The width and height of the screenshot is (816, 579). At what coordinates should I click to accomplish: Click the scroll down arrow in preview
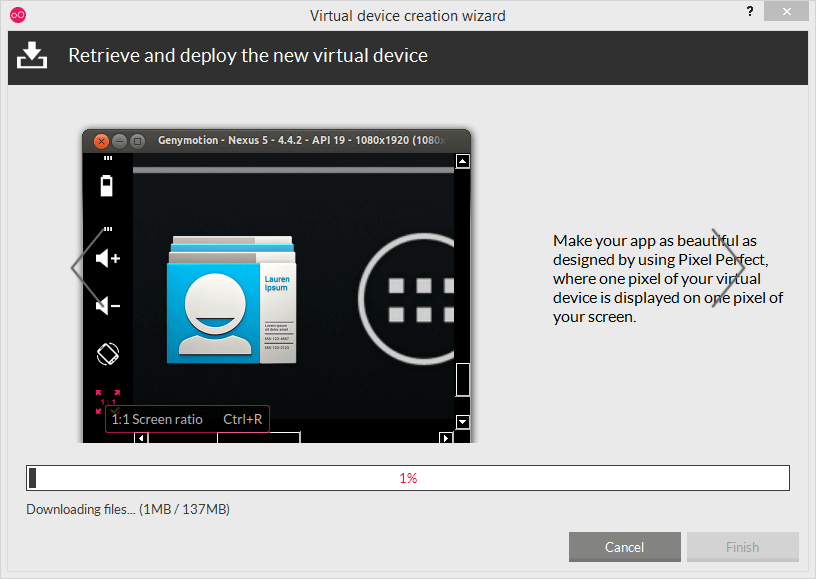tap(462, 421)
